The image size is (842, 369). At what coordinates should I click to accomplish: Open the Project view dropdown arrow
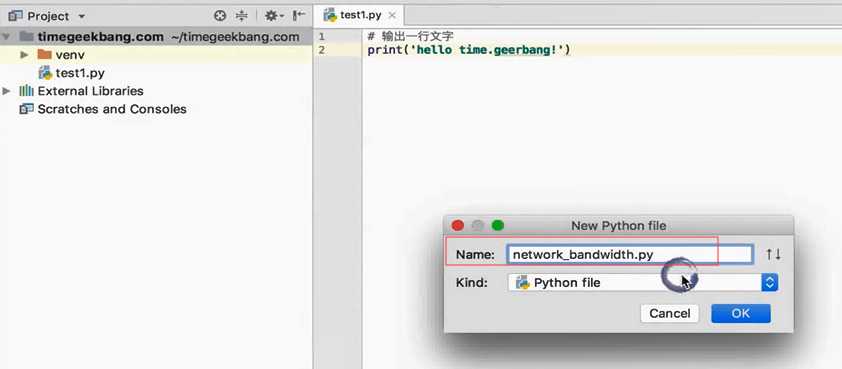[x=82, y=17]
